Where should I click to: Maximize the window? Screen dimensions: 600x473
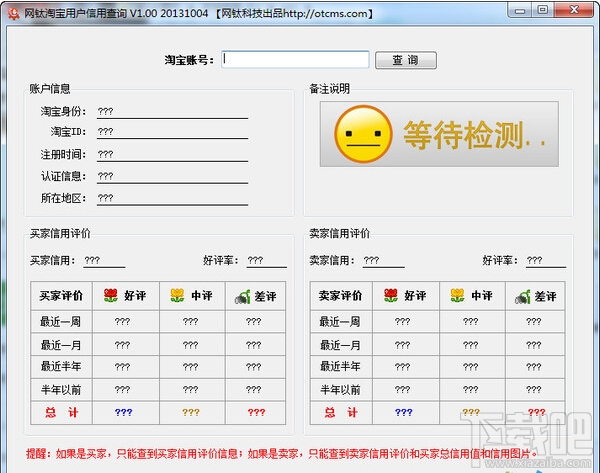point(542,10)
